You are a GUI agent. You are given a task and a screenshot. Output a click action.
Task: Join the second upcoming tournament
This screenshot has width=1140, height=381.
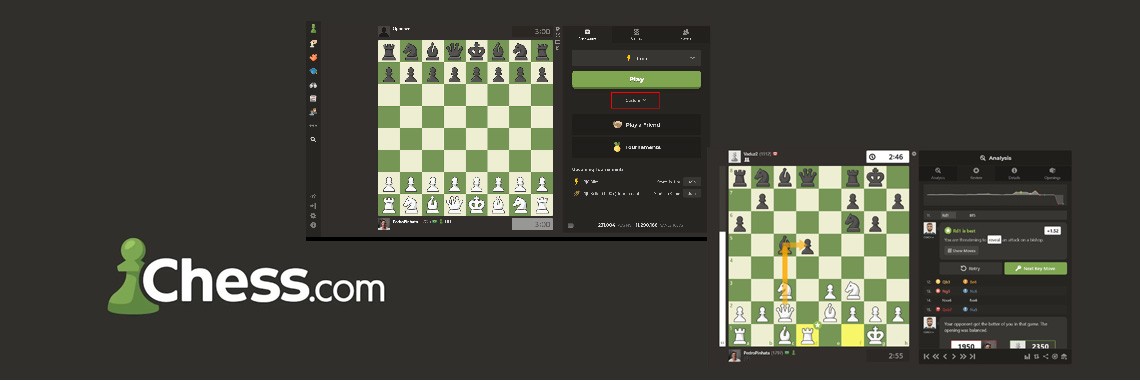(692, 193)
